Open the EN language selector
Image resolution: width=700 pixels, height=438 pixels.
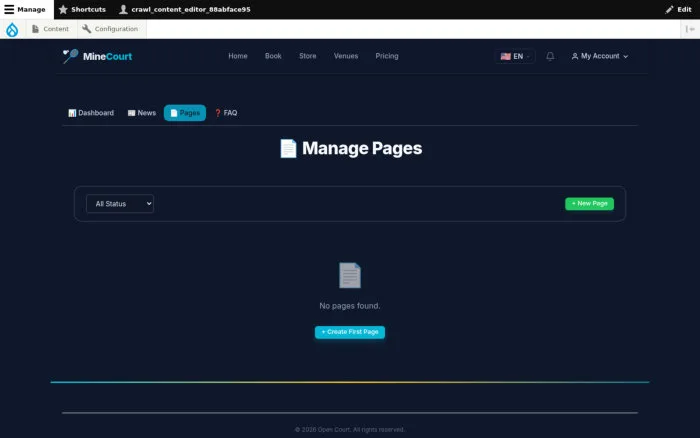[515, 56]
